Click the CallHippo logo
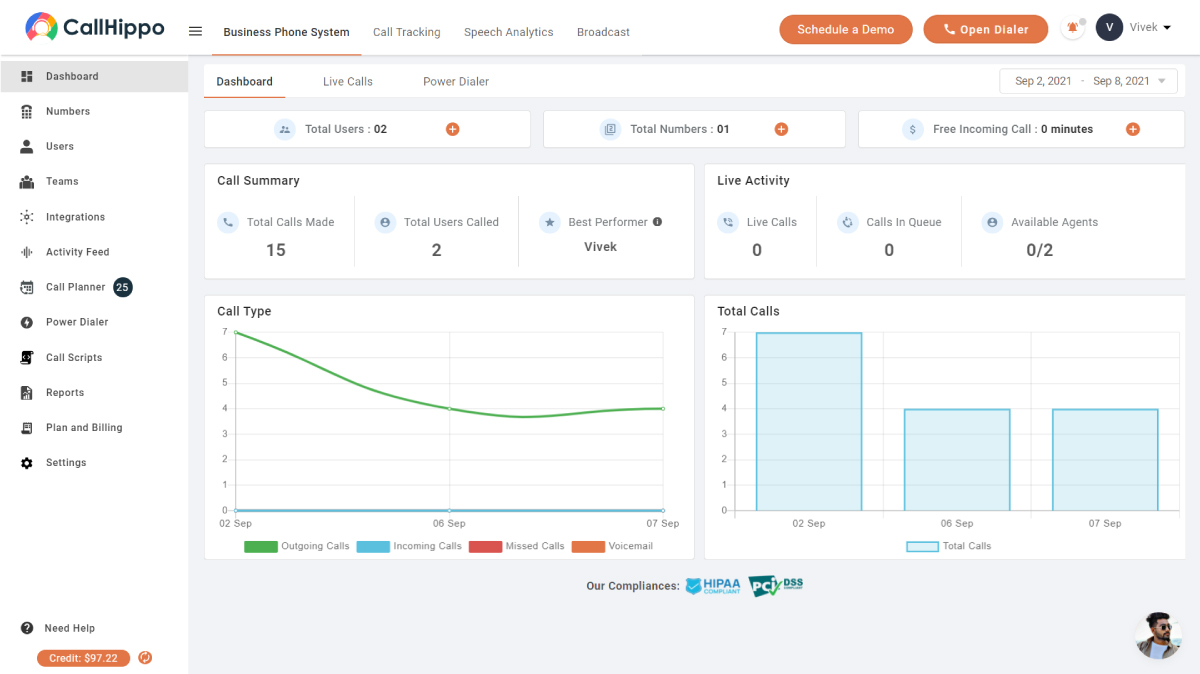 click(x=95, y=28)
